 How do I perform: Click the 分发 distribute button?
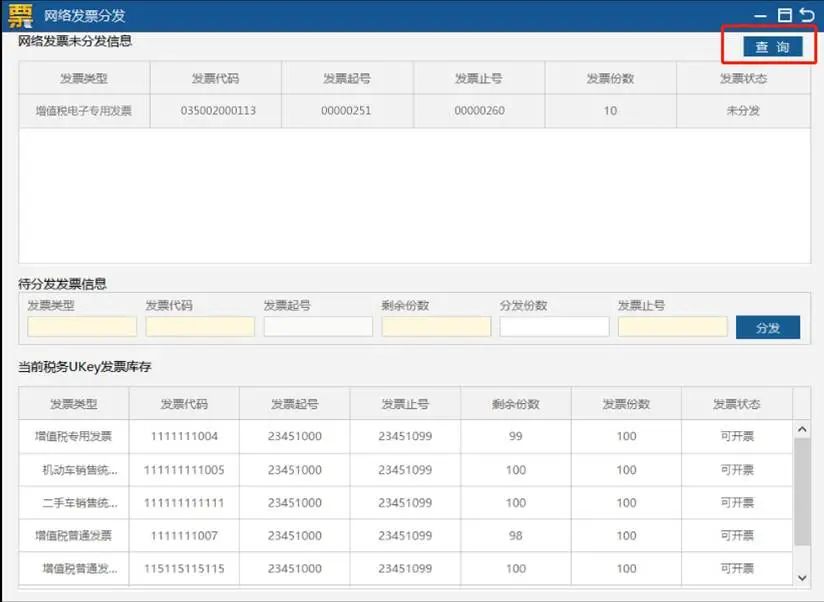[768, 328]
